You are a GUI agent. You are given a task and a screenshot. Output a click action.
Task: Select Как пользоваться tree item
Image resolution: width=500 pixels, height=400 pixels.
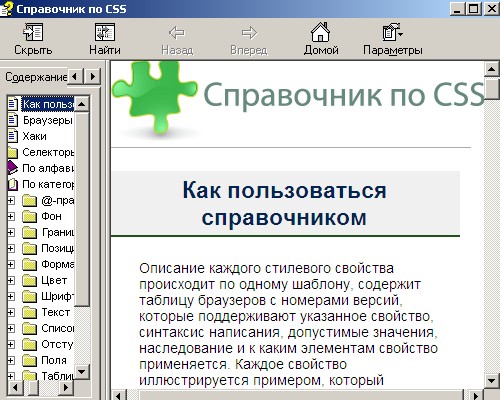point(48,104)
